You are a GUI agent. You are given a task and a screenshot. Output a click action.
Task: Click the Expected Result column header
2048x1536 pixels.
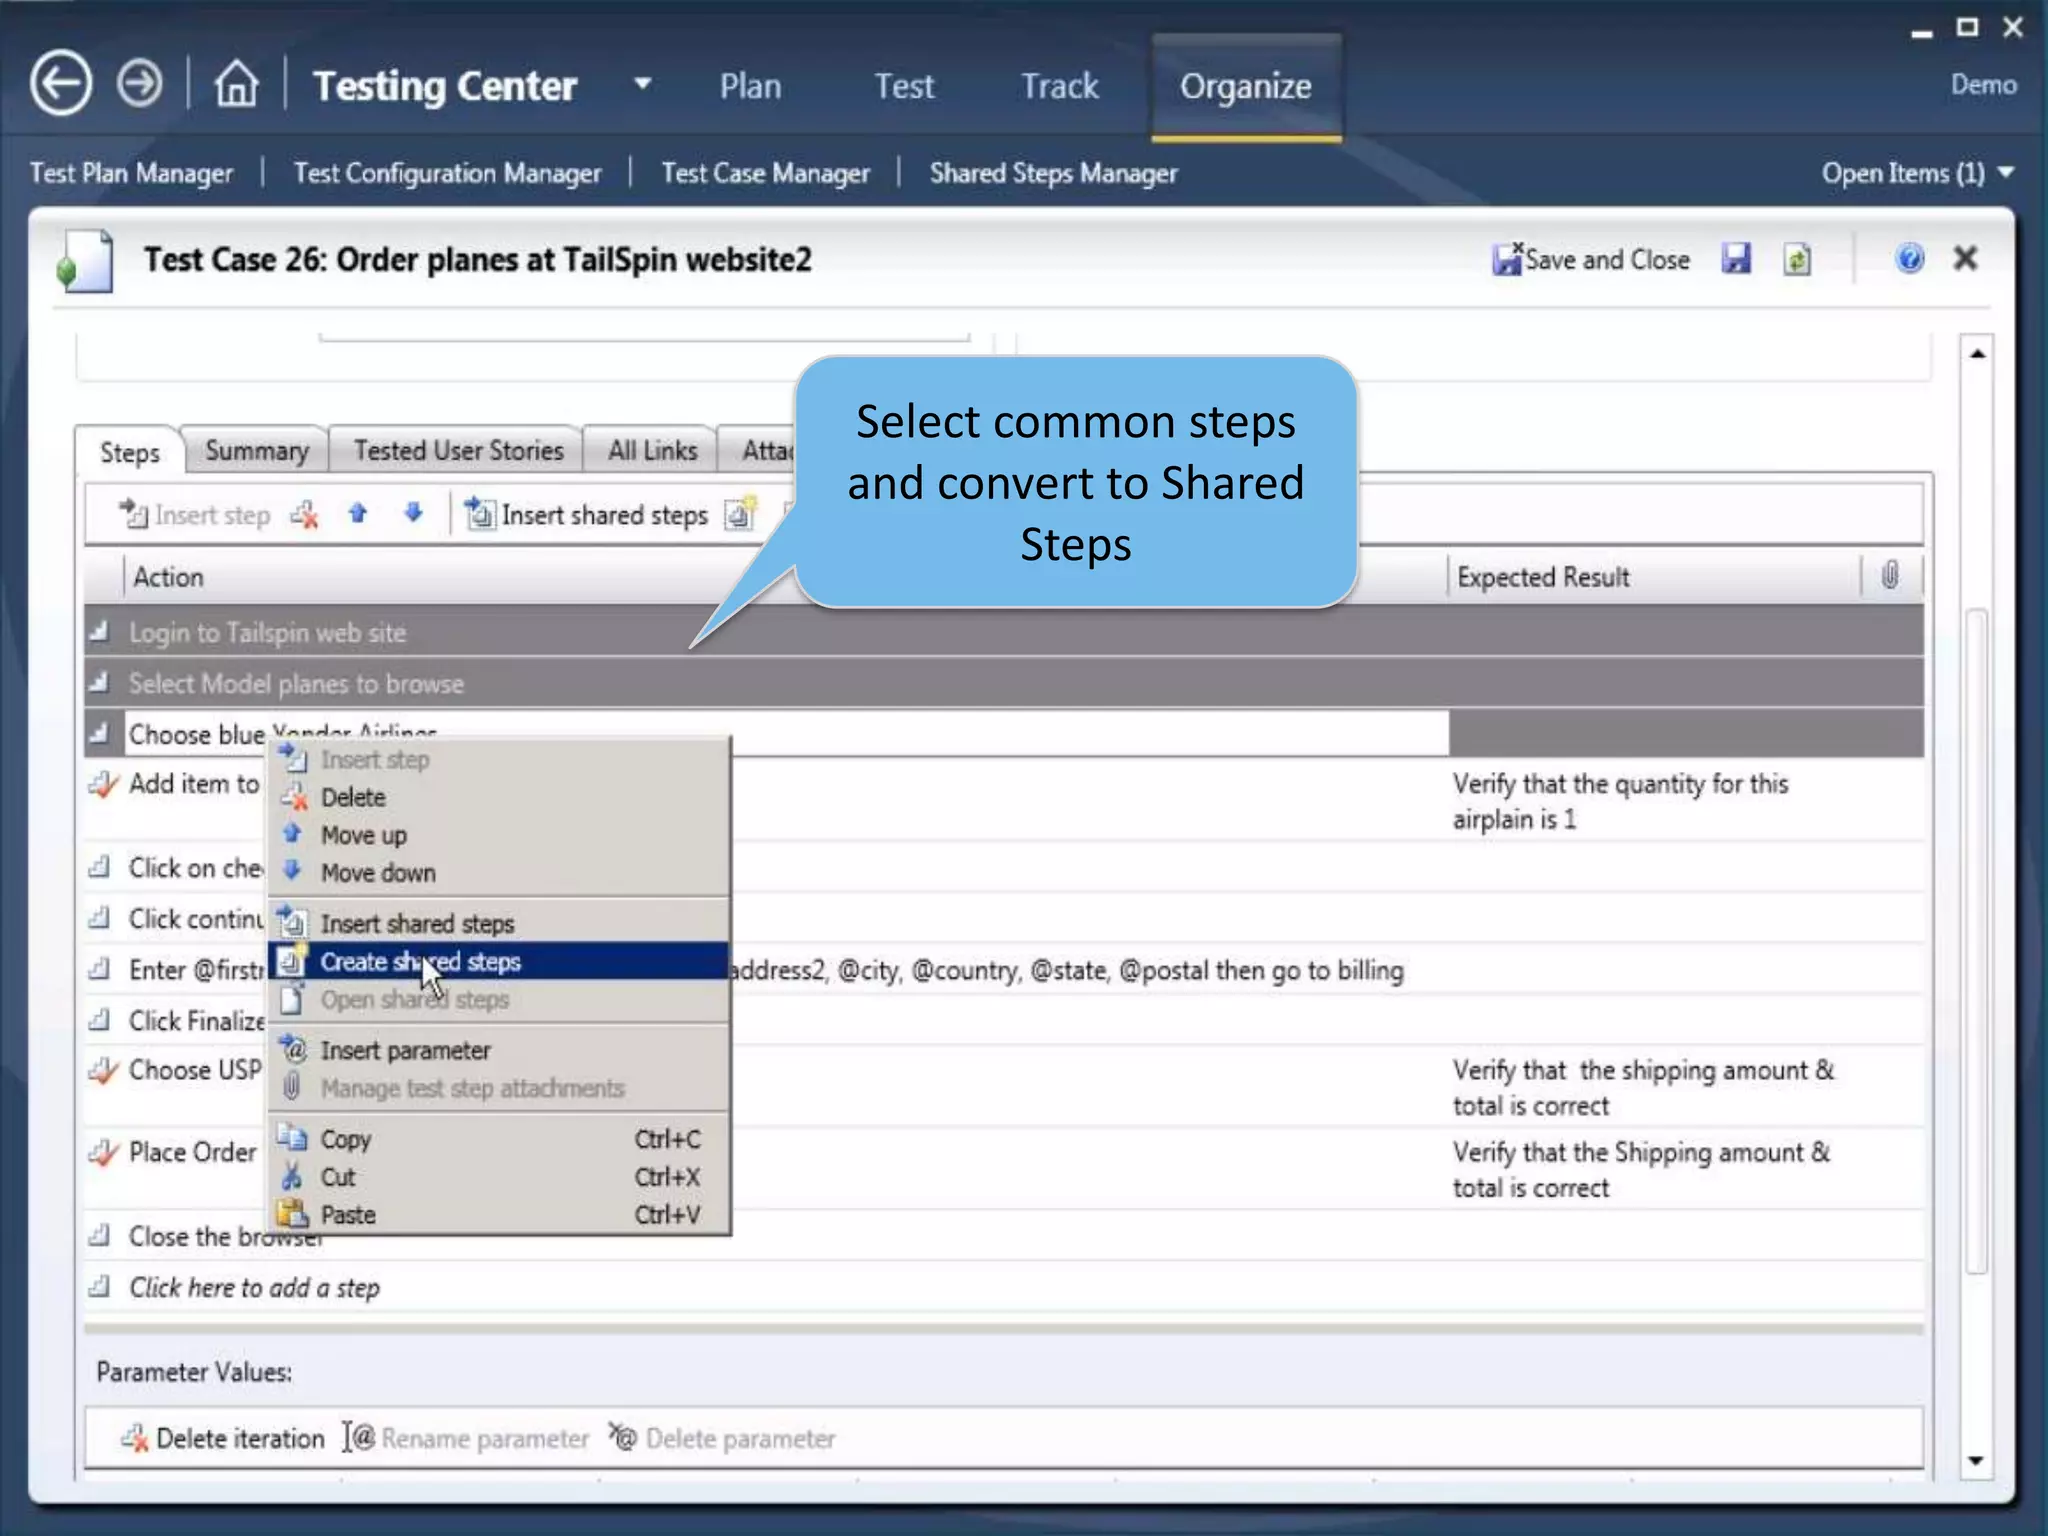point(1543,577)
